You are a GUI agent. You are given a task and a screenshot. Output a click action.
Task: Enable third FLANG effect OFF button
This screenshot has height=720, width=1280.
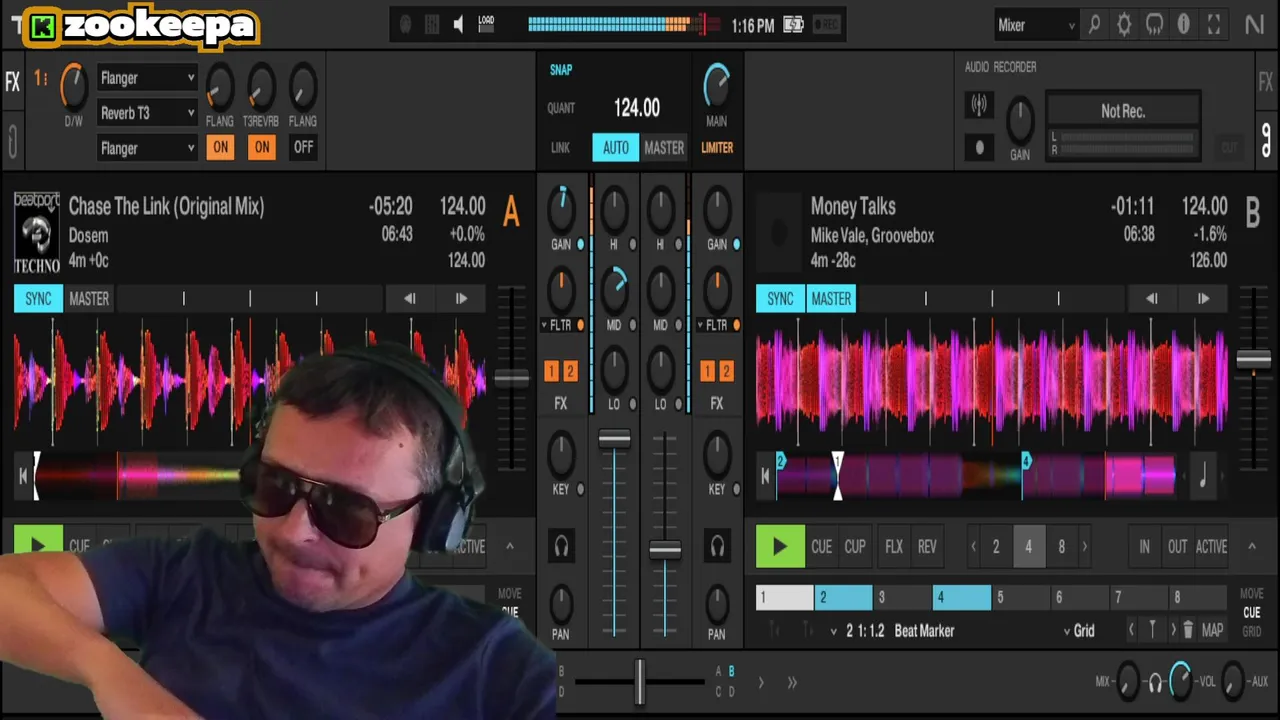coord(303,147)
